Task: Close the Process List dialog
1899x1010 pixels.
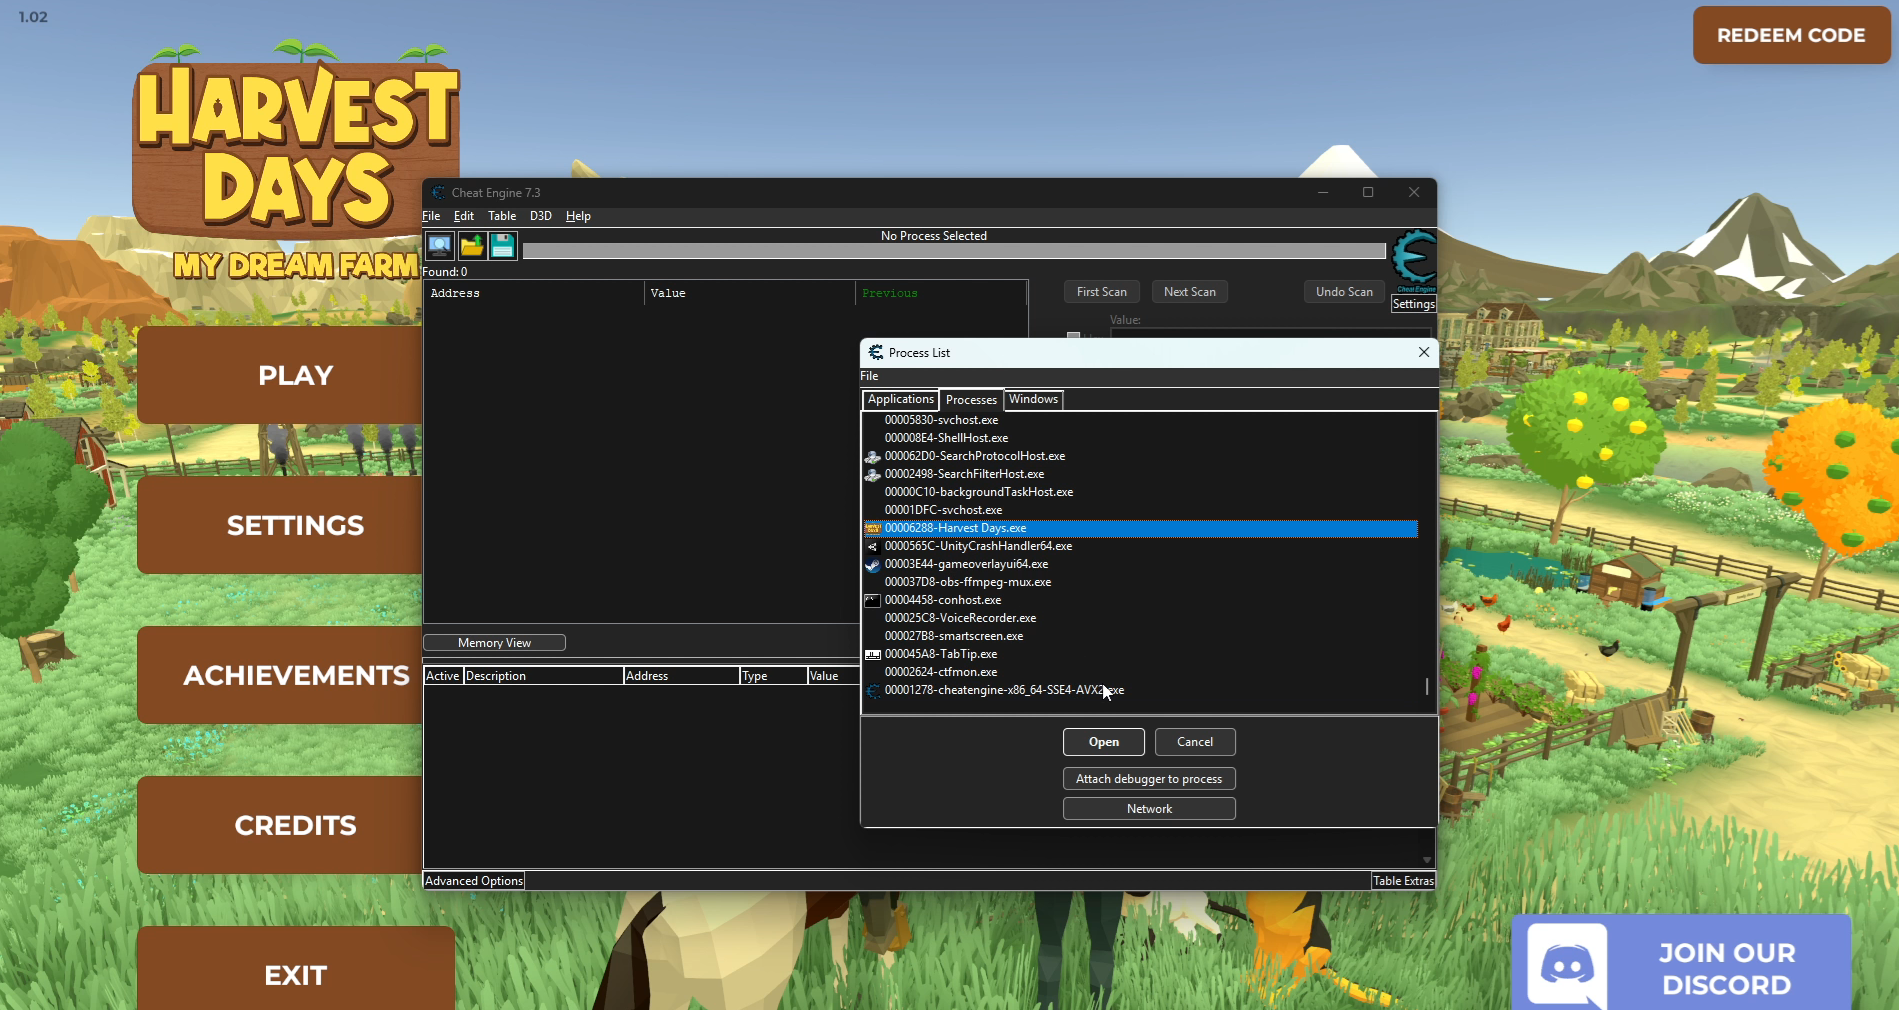Action: [x=1424, y=352]
